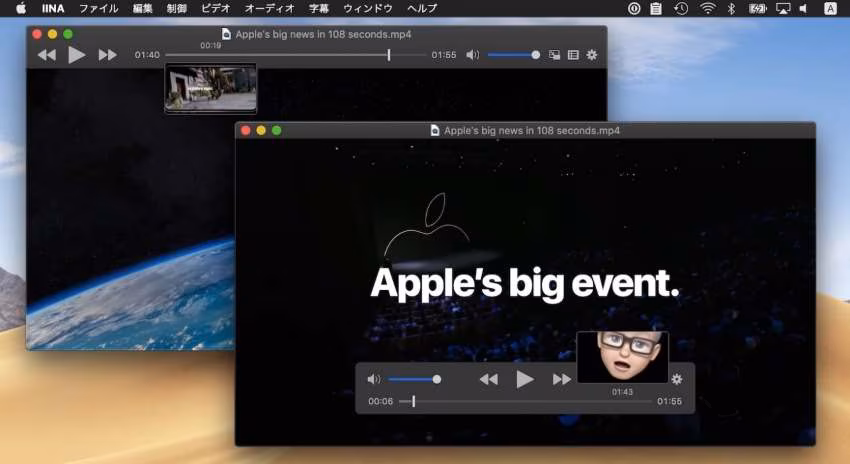The height and width of the screenshot is (464, 850).
Task: Click 01:55 duration in the front controller
Action: [x=669, y=402]
